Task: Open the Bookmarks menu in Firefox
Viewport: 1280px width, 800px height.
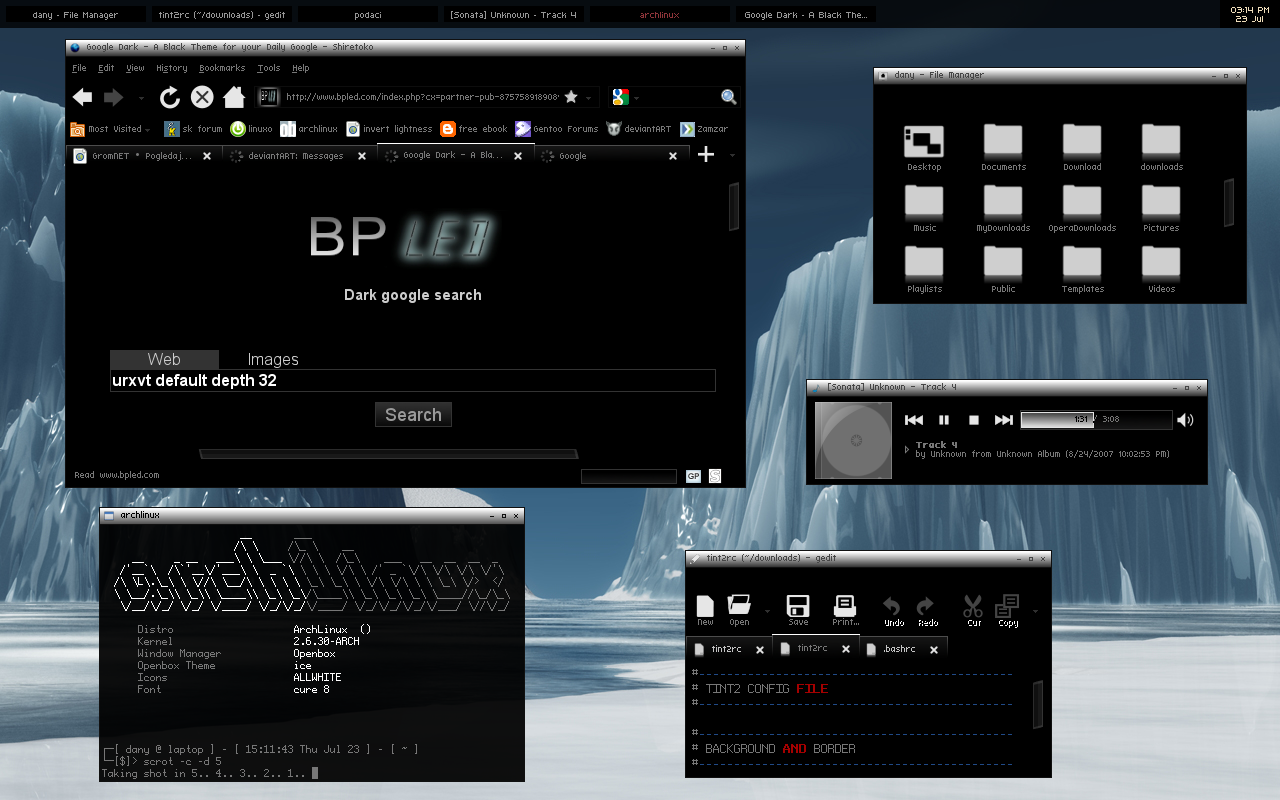Action: pyautogui.click(x=222, y=68)
